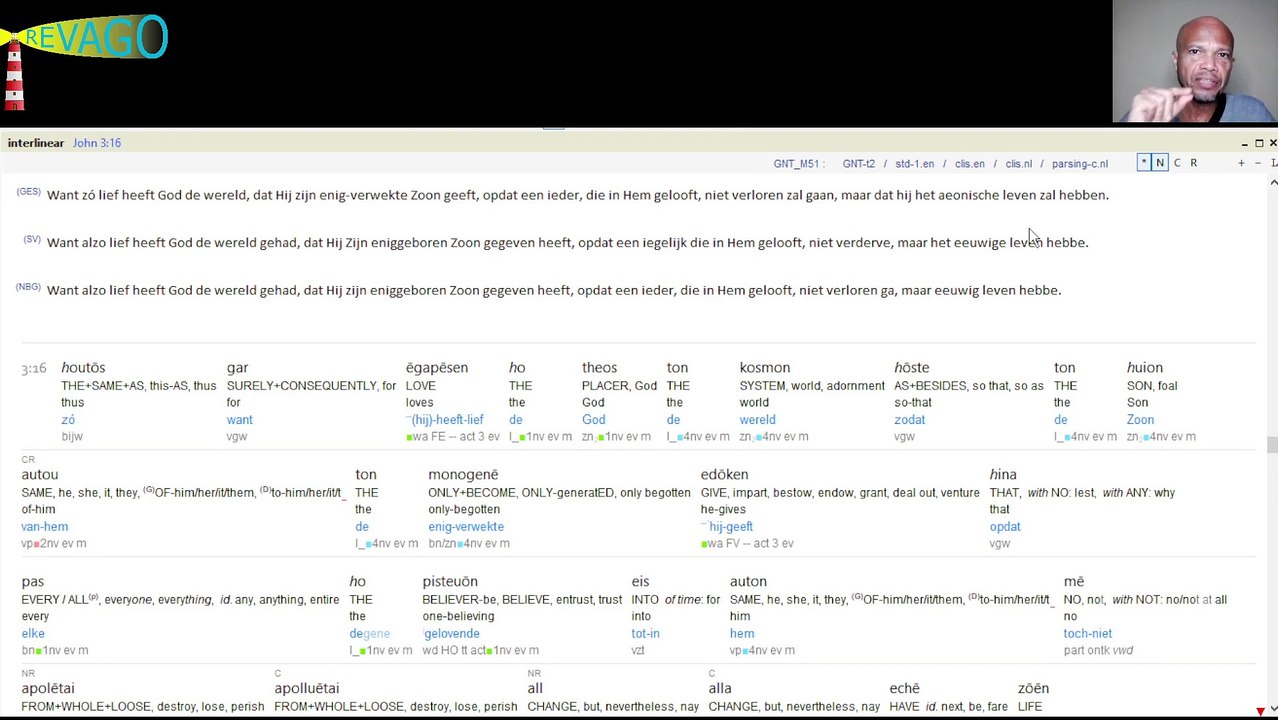Open the GNT_M51 source label
This screenshot has width=1278, height=720.
799,164
